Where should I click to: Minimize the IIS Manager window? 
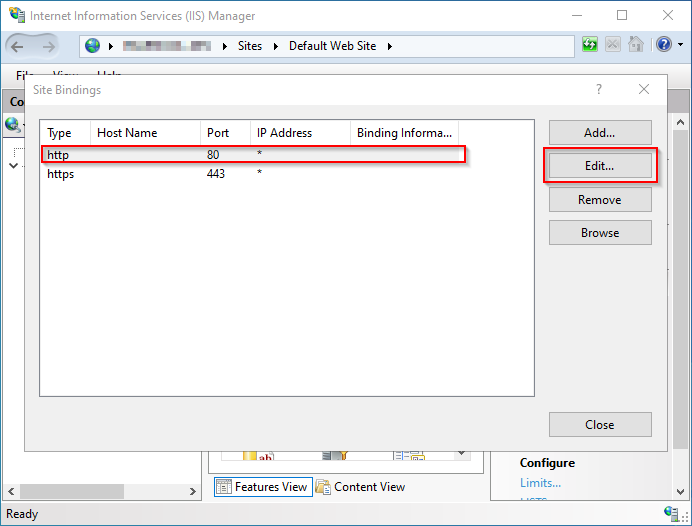577,15
